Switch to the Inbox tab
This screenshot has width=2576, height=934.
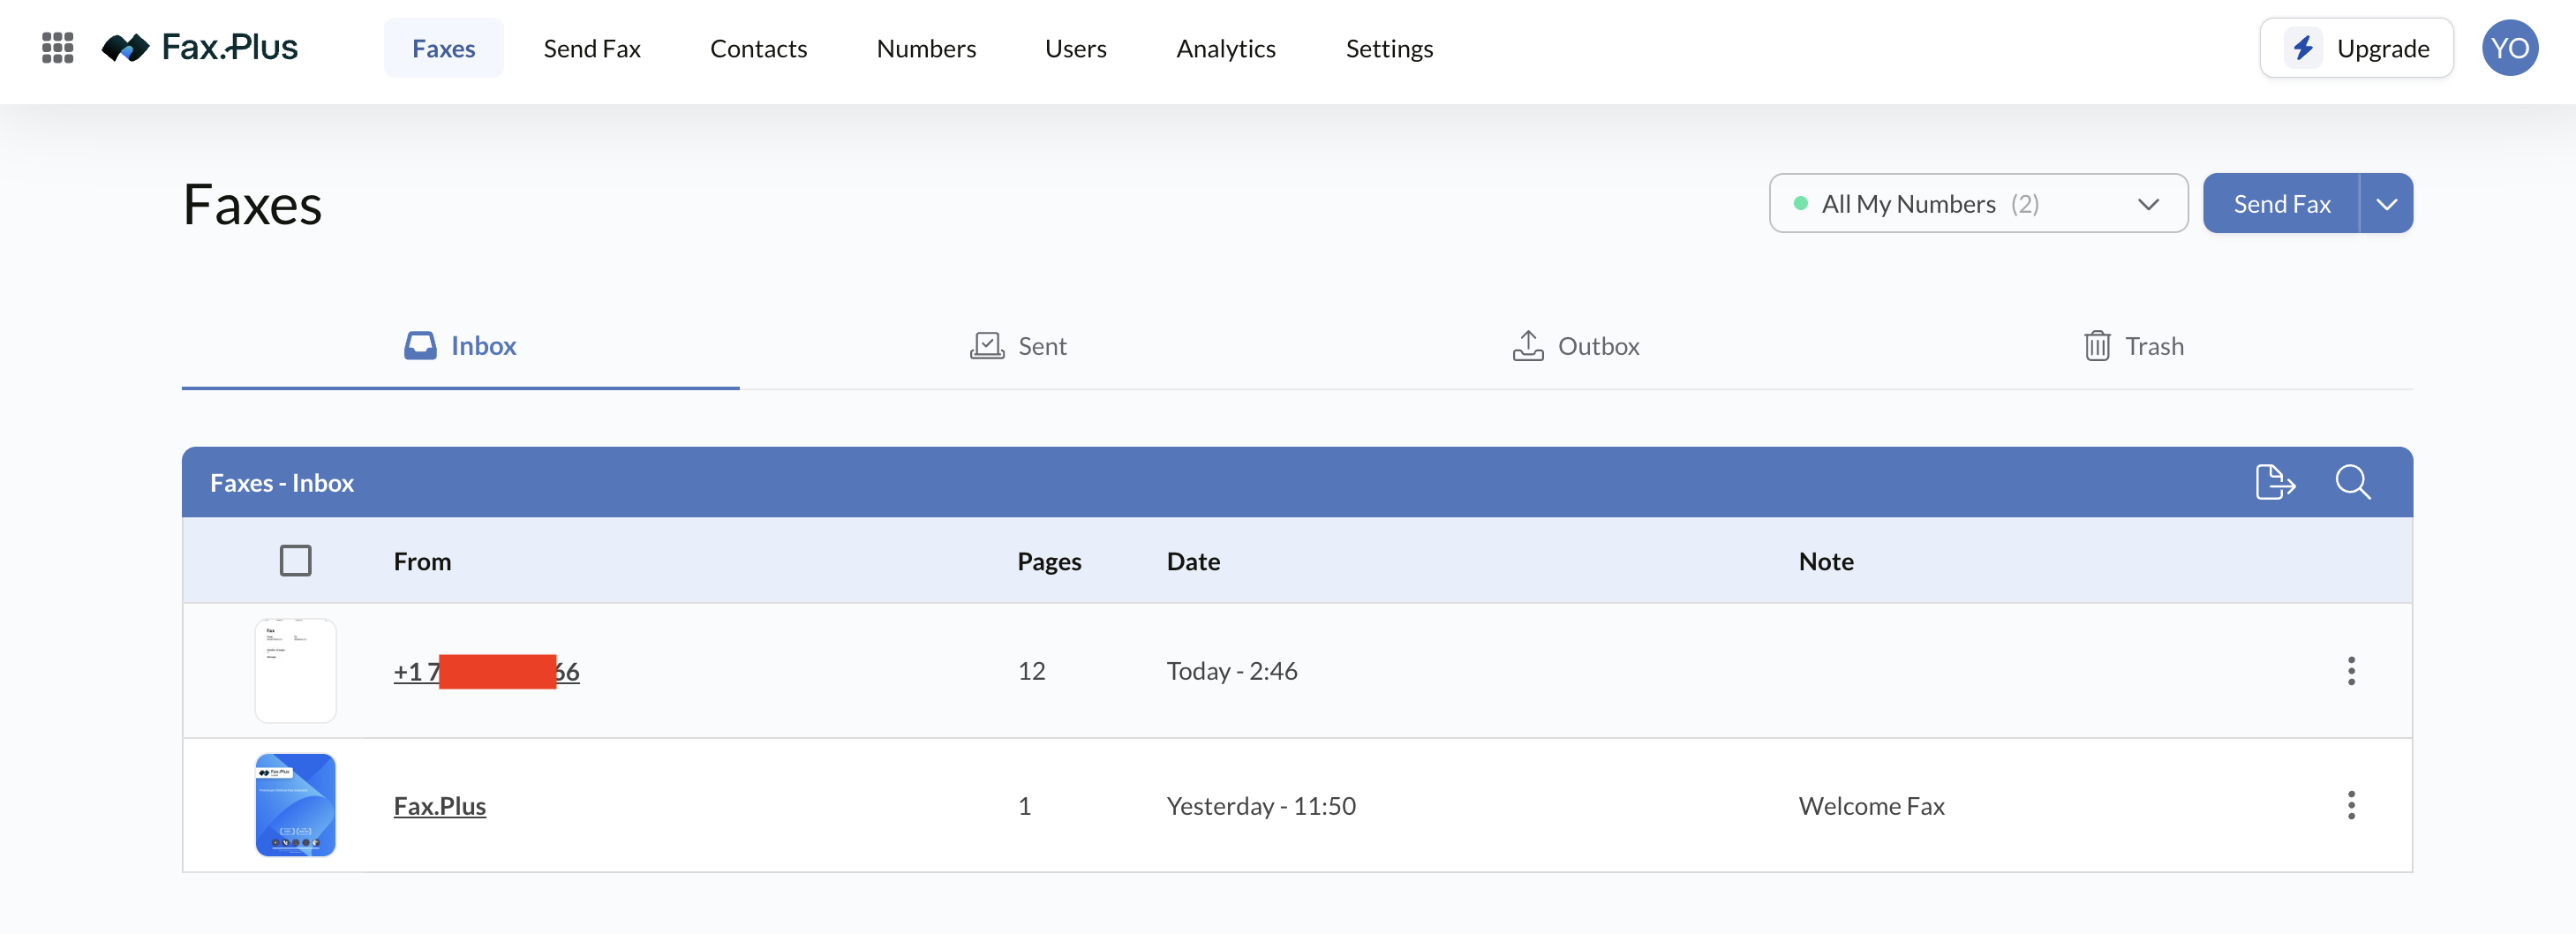[460, 346]
